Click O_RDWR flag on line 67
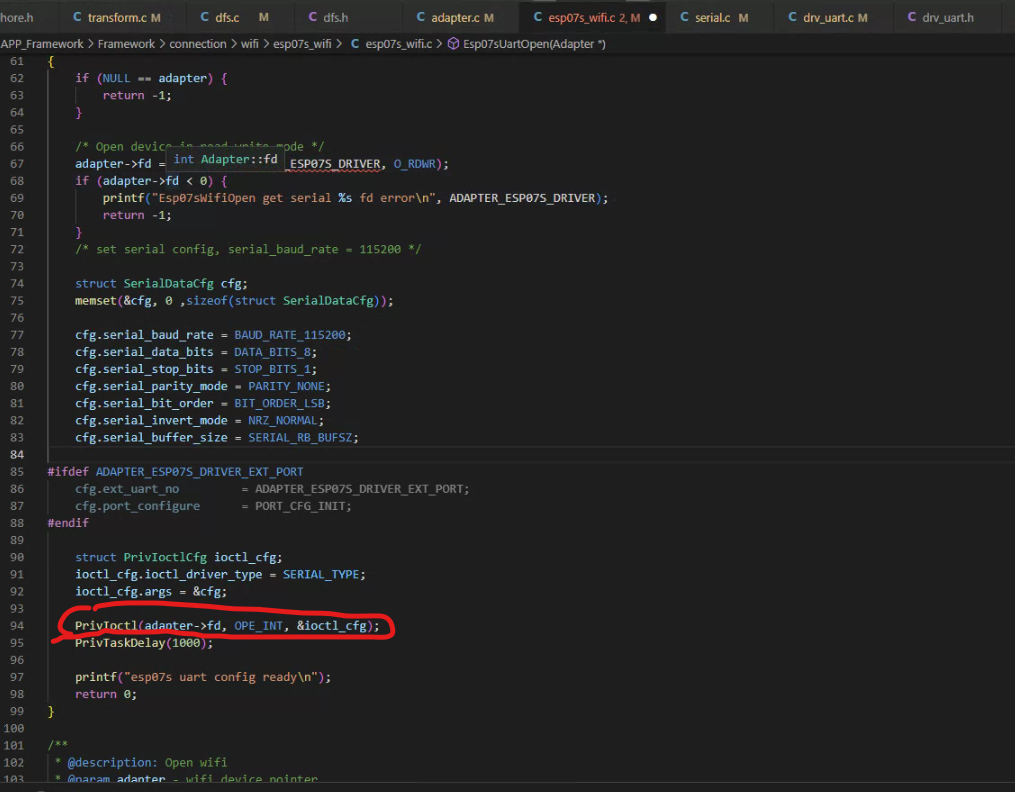 coord(414,164)
